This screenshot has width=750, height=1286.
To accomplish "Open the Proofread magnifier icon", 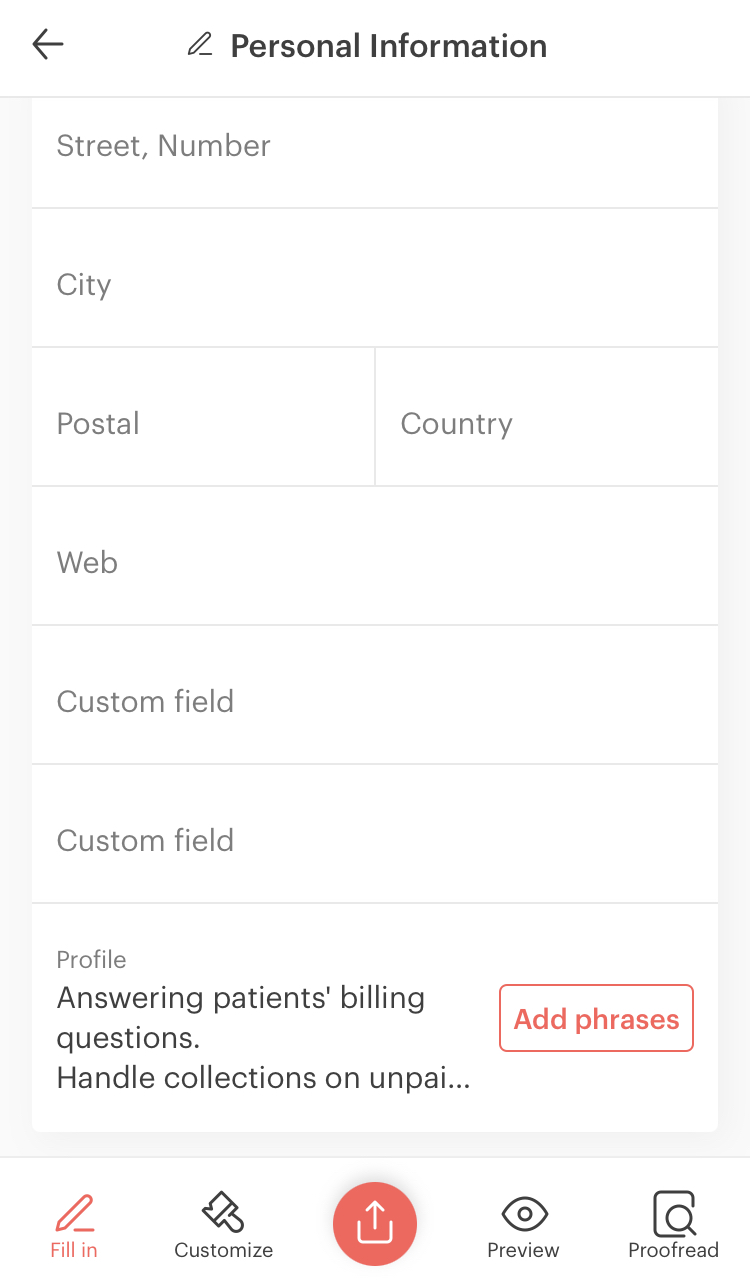I will tap(673, 1213).
